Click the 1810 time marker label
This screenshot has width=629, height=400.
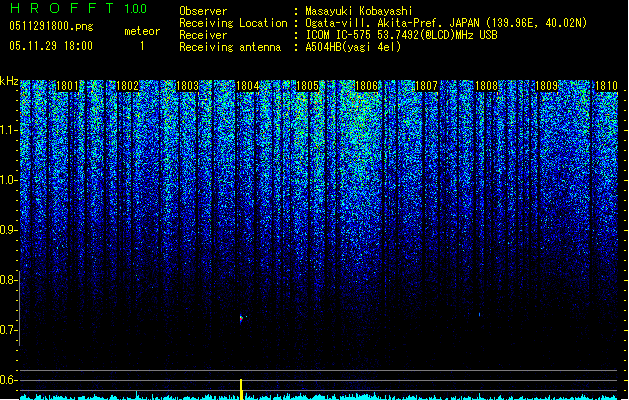point(606,86)
